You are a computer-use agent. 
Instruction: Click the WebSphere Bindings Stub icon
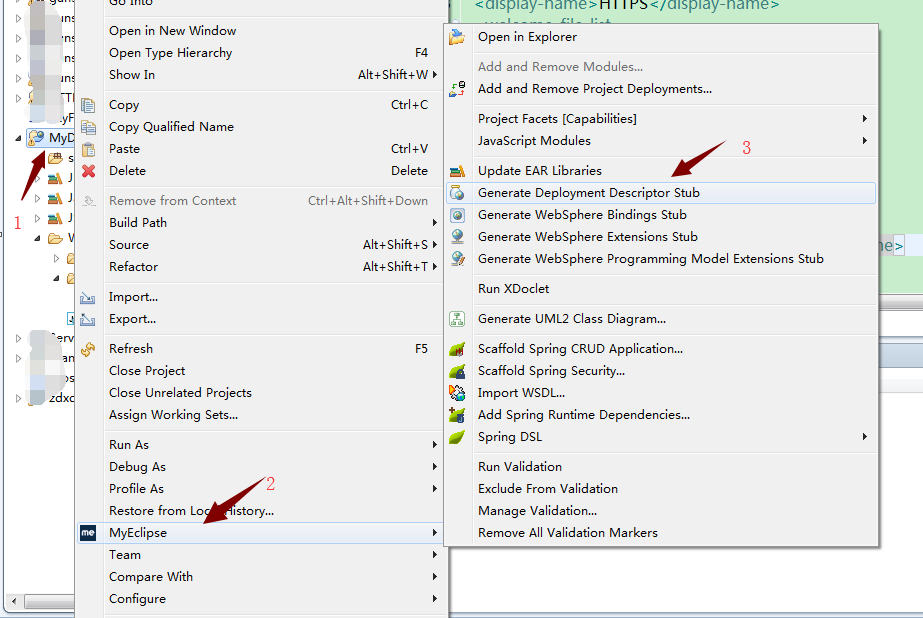coord(457,215)
